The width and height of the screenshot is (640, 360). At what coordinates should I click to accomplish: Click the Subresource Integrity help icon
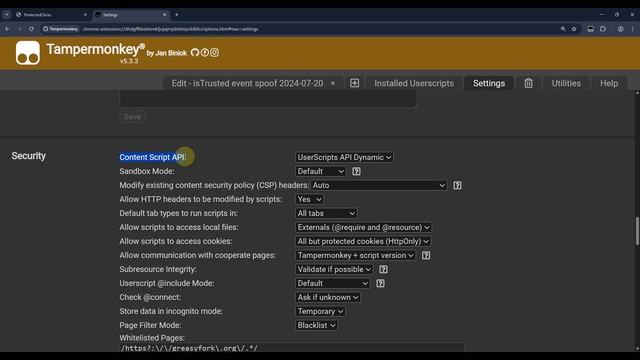(383, 269)
